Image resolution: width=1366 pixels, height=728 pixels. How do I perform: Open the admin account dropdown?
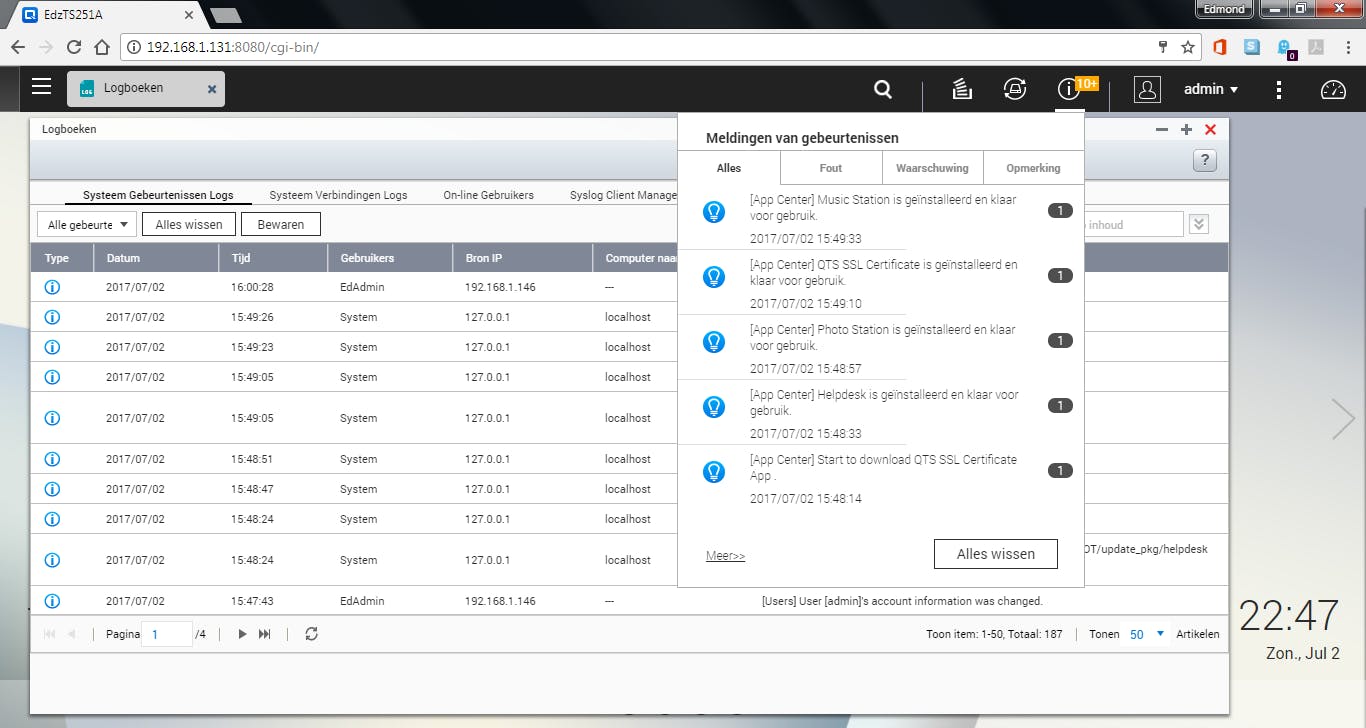(x=1211, y=89)
